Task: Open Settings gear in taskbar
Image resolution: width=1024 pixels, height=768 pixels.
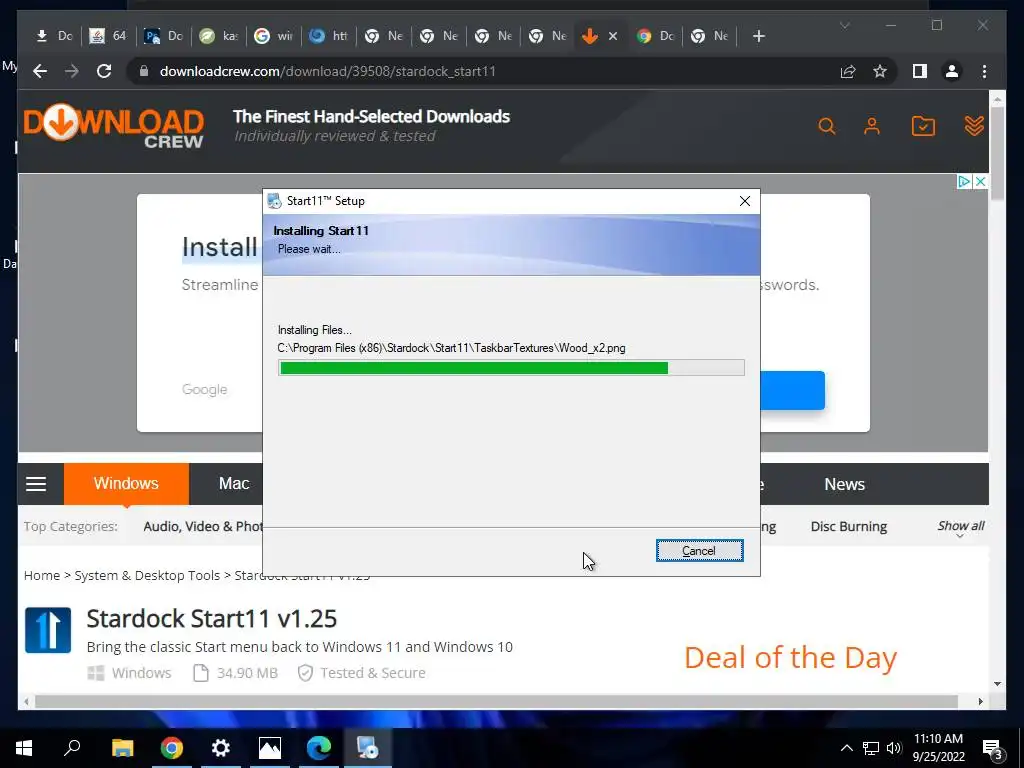Action: pos(221,748)
